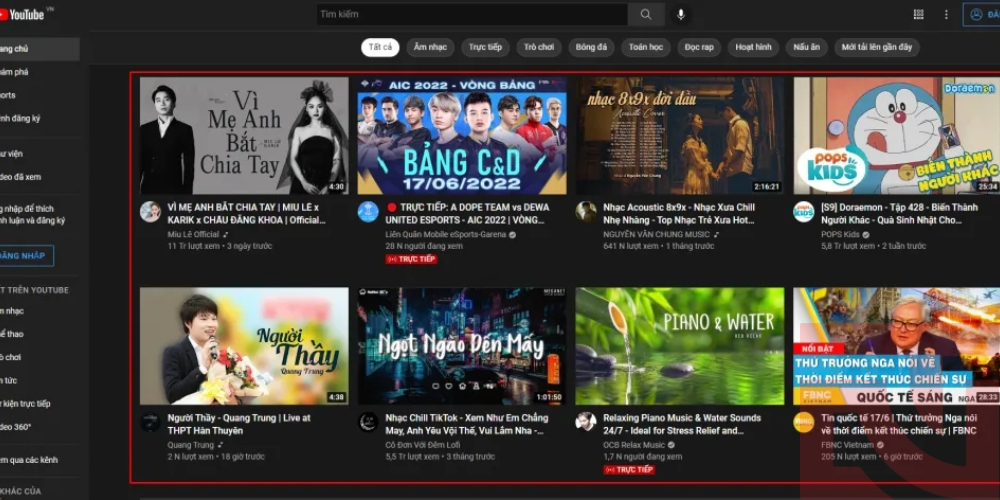The height and width of the screenshot is (500, 1000).
Task: Click Miu Lê Official channel name
Action: 193,234
